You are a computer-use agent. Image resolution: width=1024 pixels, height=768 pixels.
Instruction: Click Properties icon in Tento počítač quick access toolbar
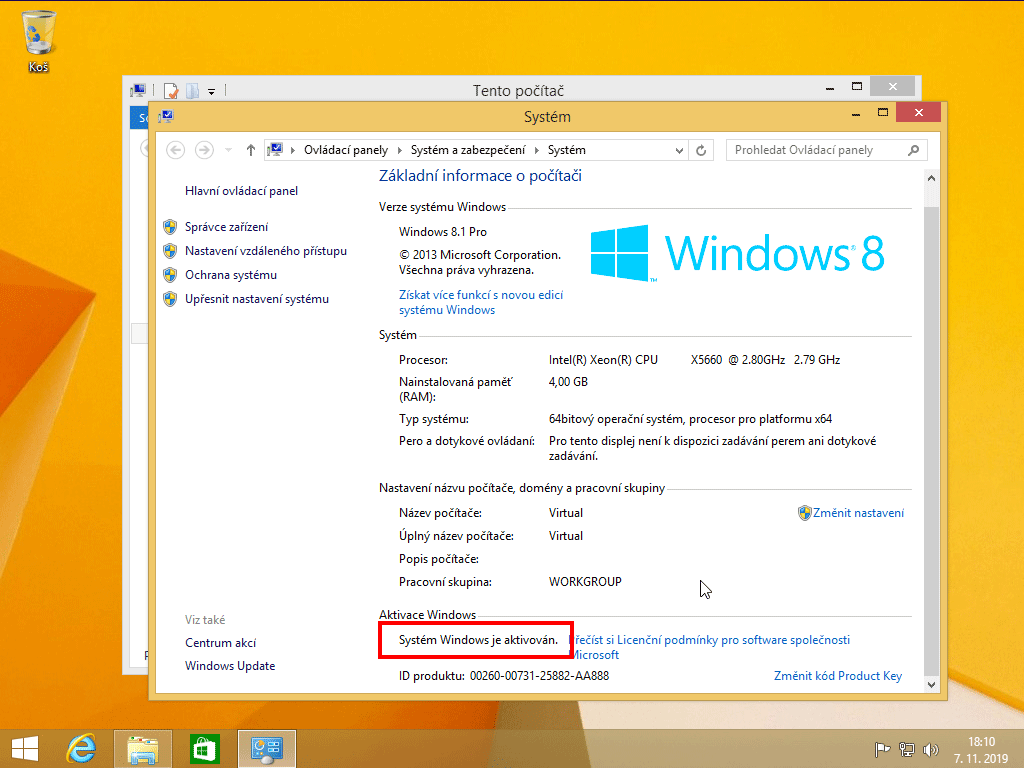click(170, 90)
